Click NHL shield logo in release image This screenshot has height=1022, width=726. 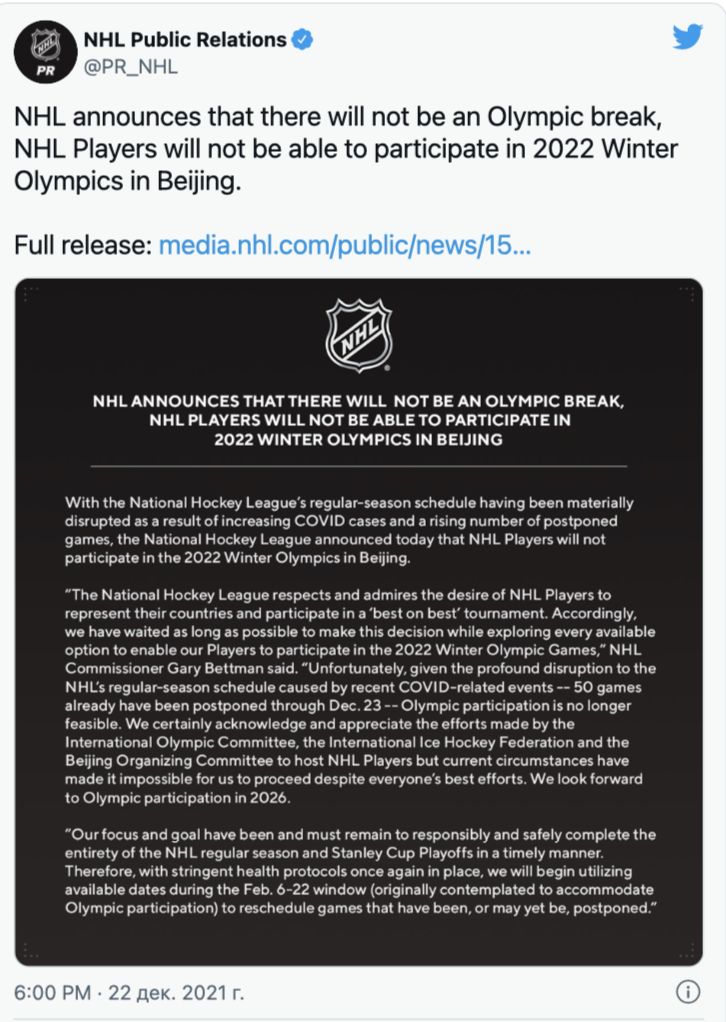click(x=358, y=334)
